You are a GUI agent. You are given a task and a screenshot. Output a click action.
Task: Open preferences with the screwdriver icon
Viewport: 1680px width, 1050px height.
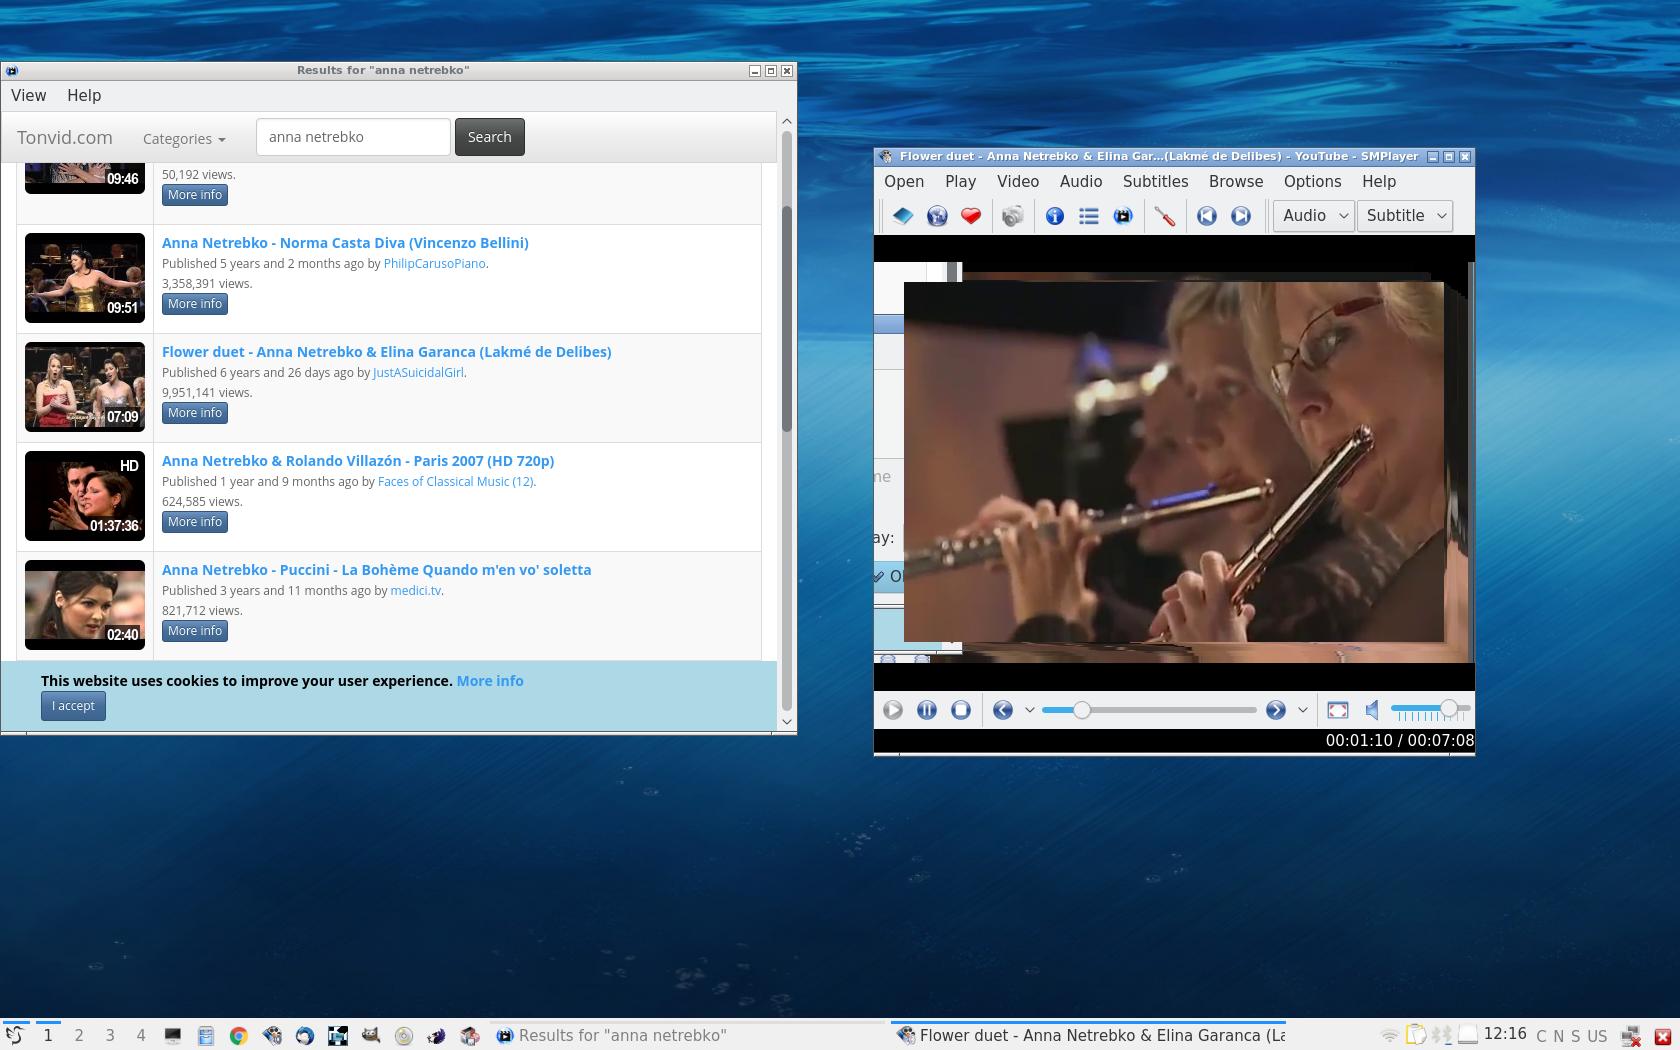click(x=1165, y=216)
